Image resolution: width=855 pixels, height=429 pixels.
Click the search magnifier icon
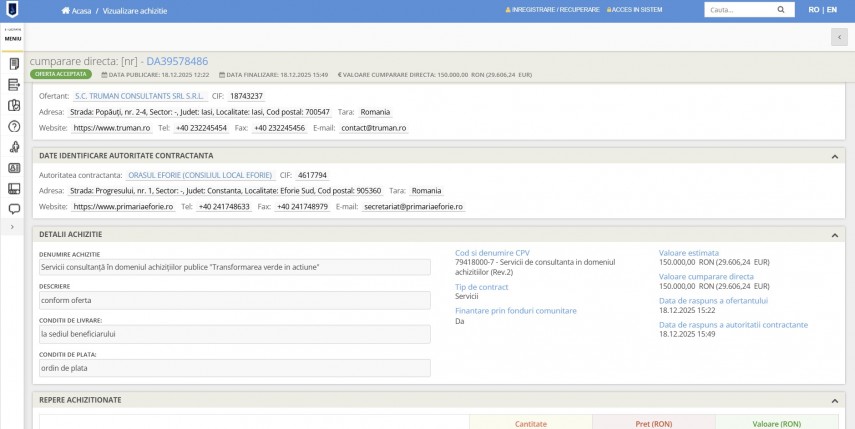coord(787,10)
